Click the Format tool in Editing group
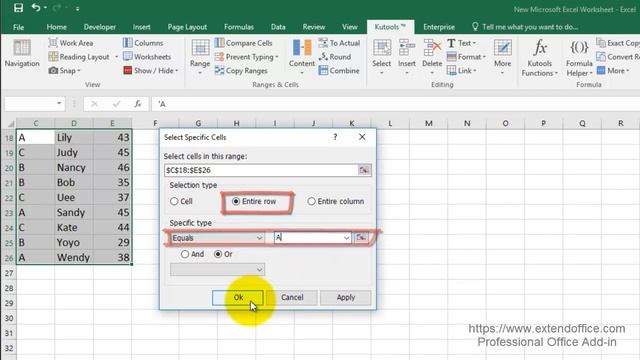 click(466, 57)
